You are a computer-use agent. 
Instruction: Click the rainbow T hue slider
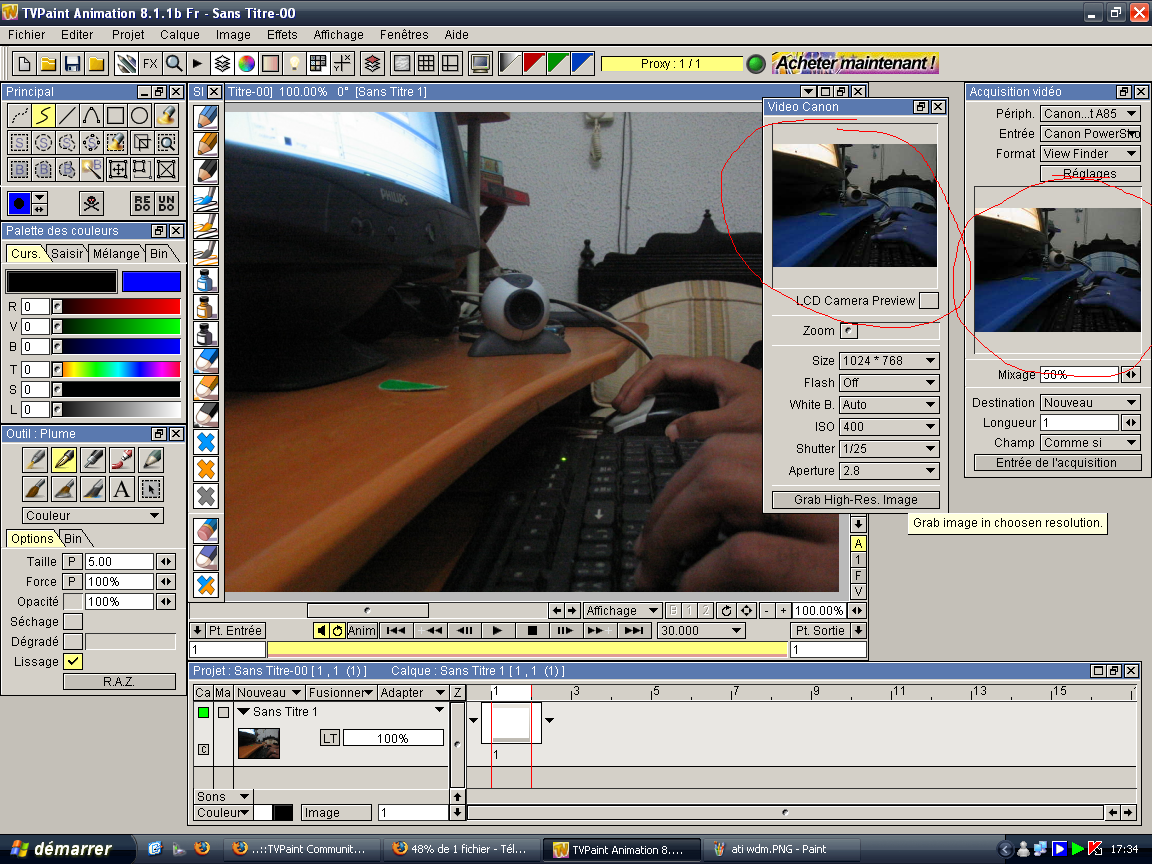[x=117, y=369]
